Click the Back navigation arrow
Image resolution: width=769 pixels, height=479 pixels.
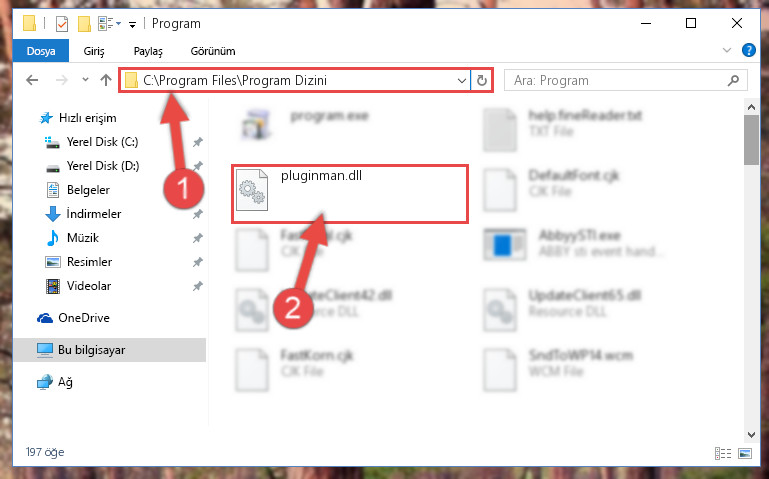point(32,80)
